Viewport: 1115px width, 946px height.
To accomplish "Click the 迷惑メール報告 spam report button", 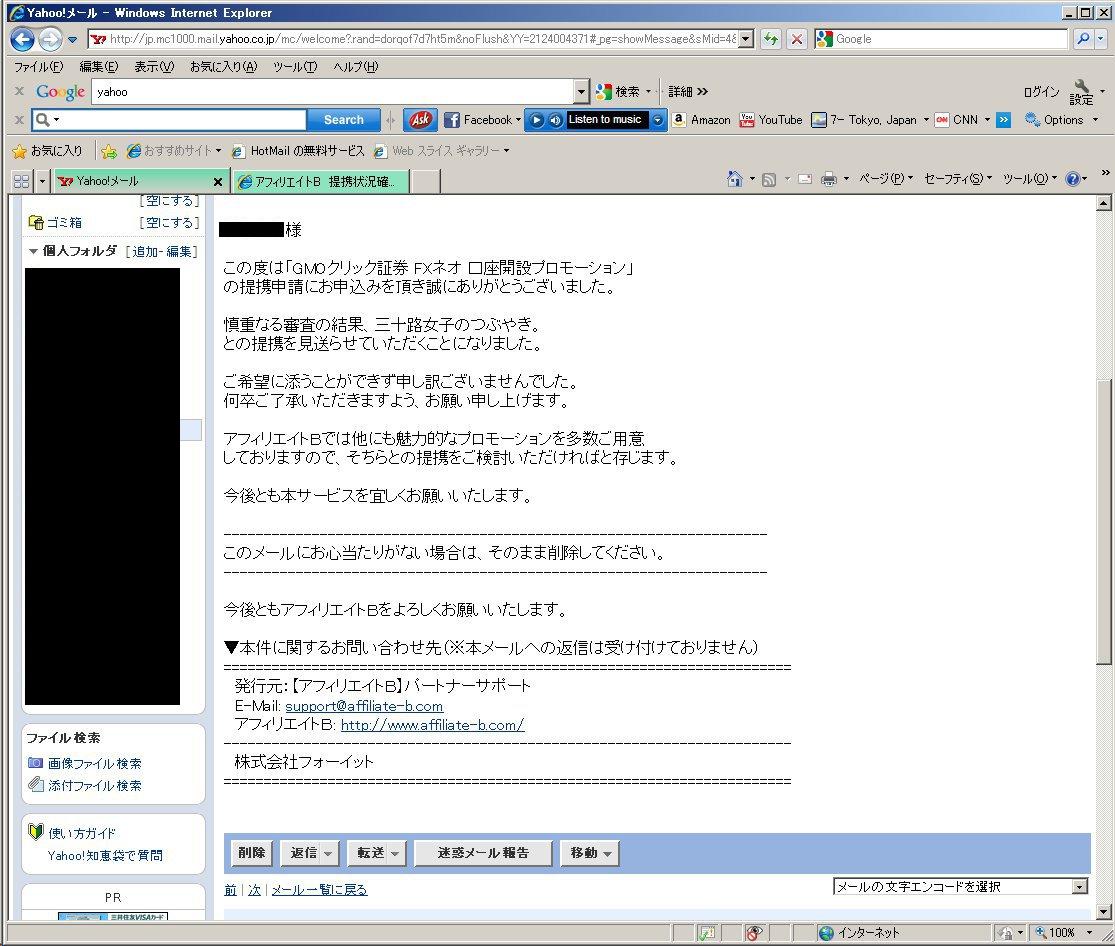I will point(483,853).
